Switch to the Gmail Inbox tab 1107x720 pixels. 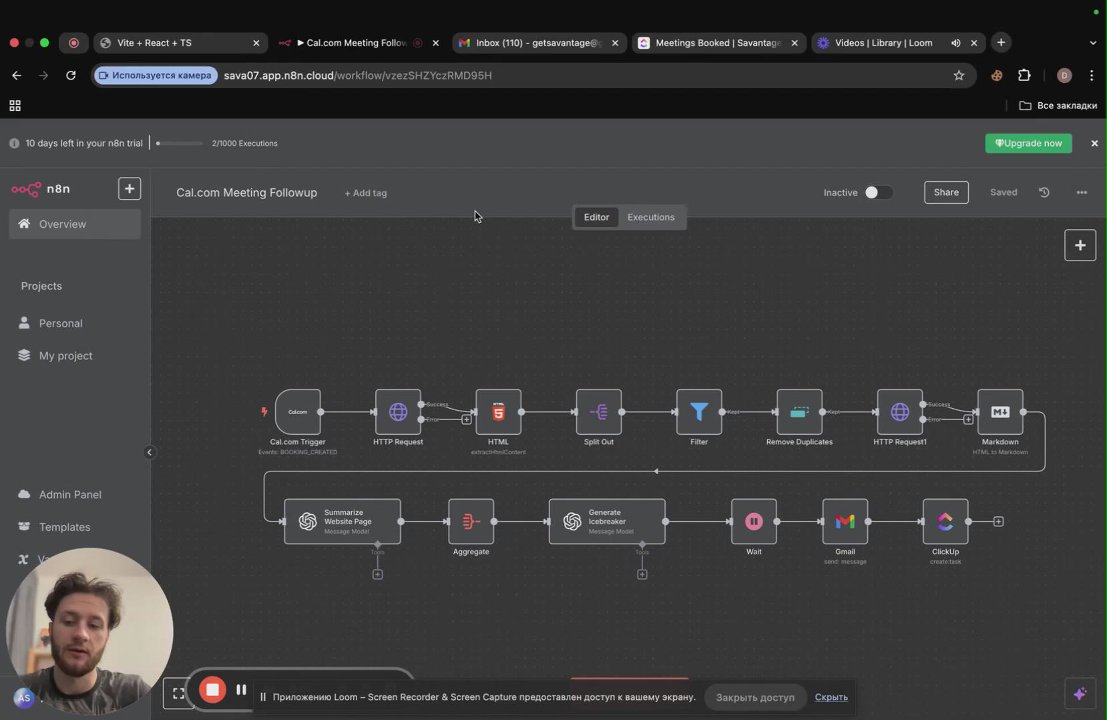pos(538,43)
